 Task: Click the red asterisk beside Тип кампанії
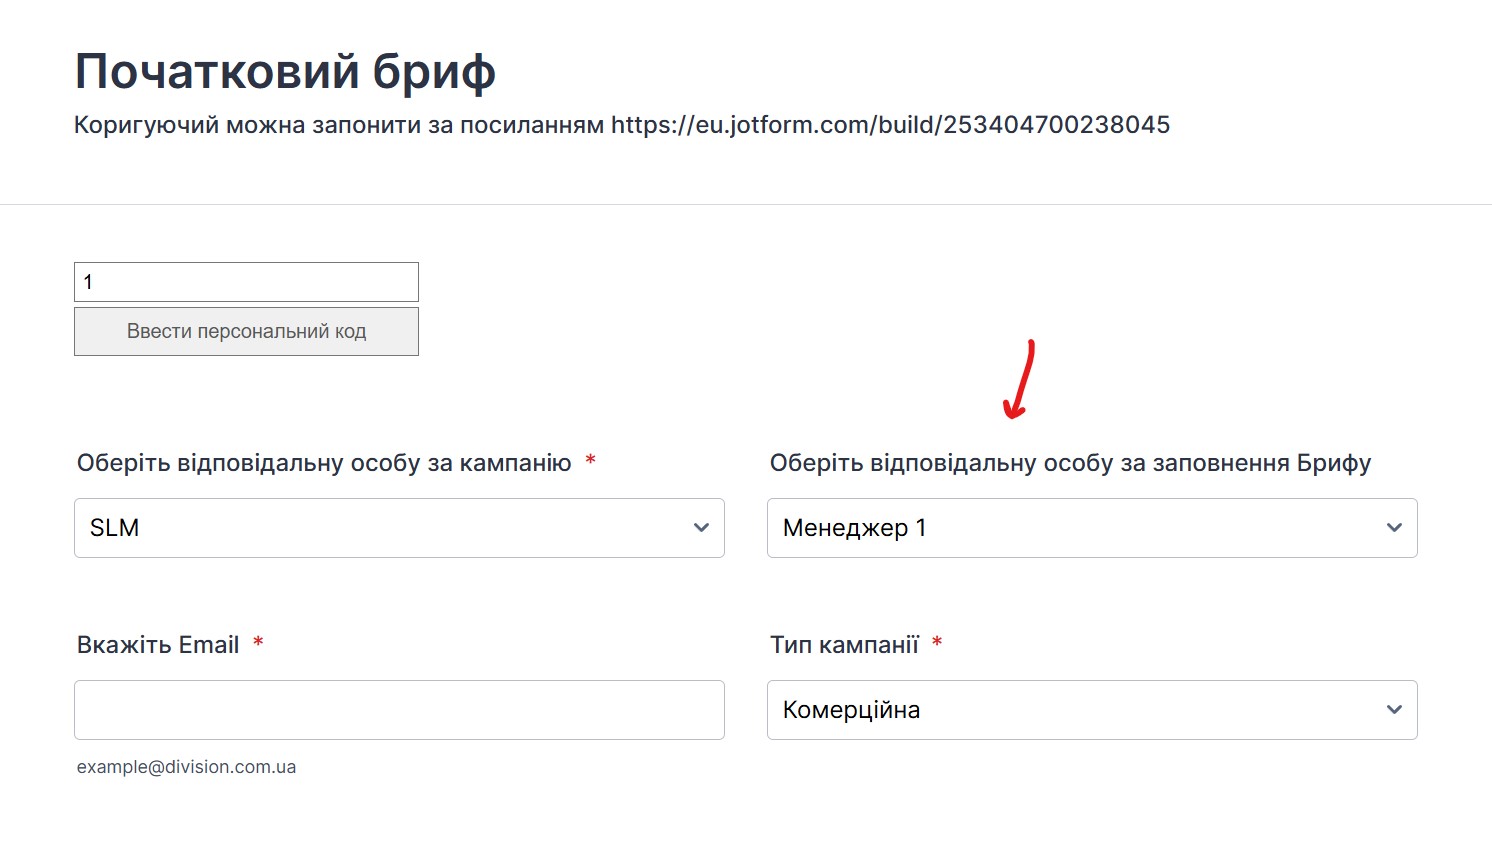pyautogui.click(x=937, y=642)
